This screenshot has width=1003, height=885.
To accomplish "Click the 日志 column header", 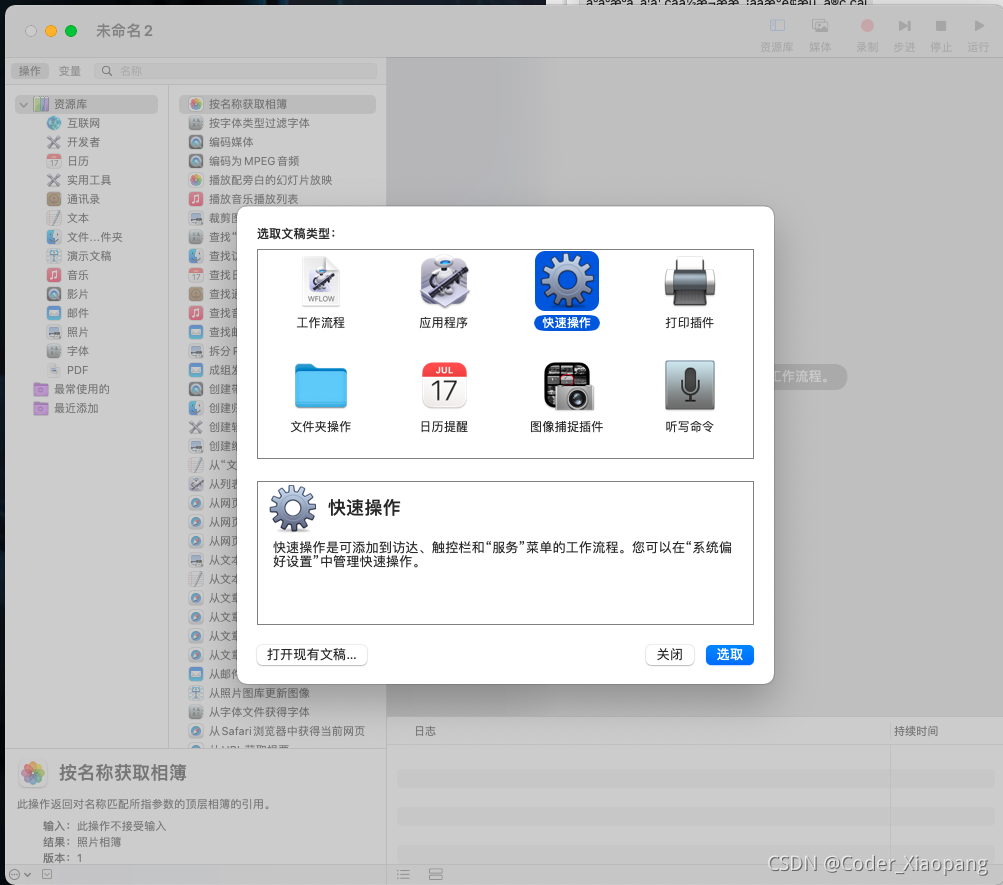I will (425, 731).
